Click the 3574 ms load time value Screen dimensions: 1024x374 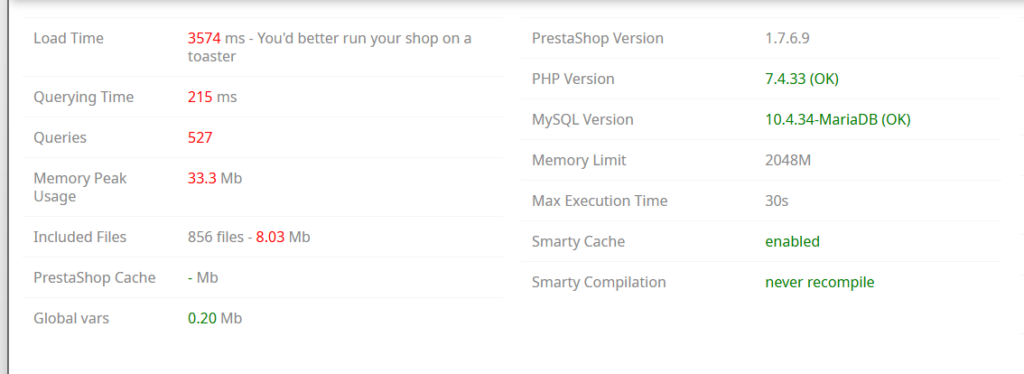(216, 39)
